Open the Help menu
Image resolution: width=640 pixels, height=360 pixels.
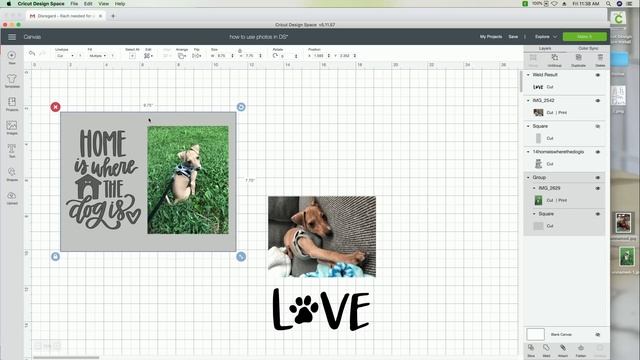120,4
